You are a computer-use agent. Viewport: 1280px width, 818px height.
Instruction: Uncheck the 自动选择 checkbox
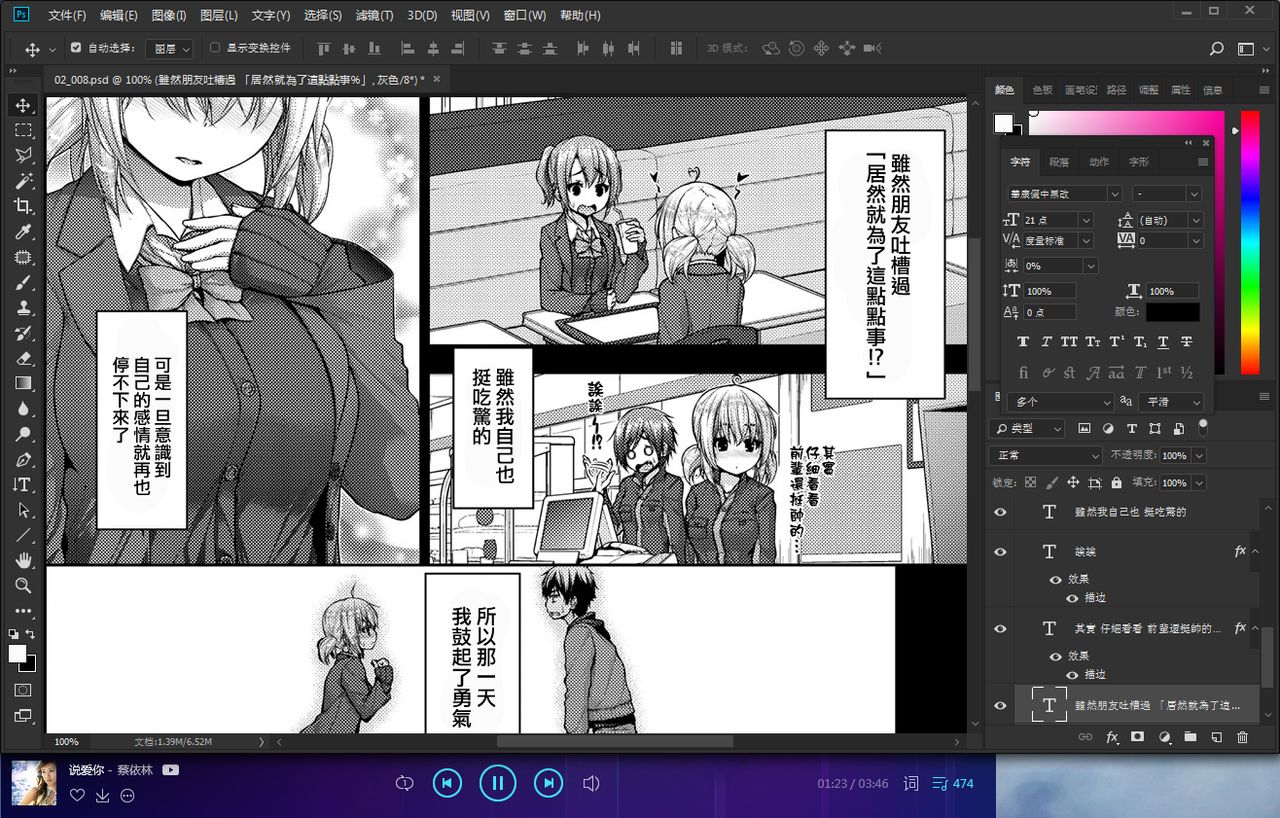76,48
